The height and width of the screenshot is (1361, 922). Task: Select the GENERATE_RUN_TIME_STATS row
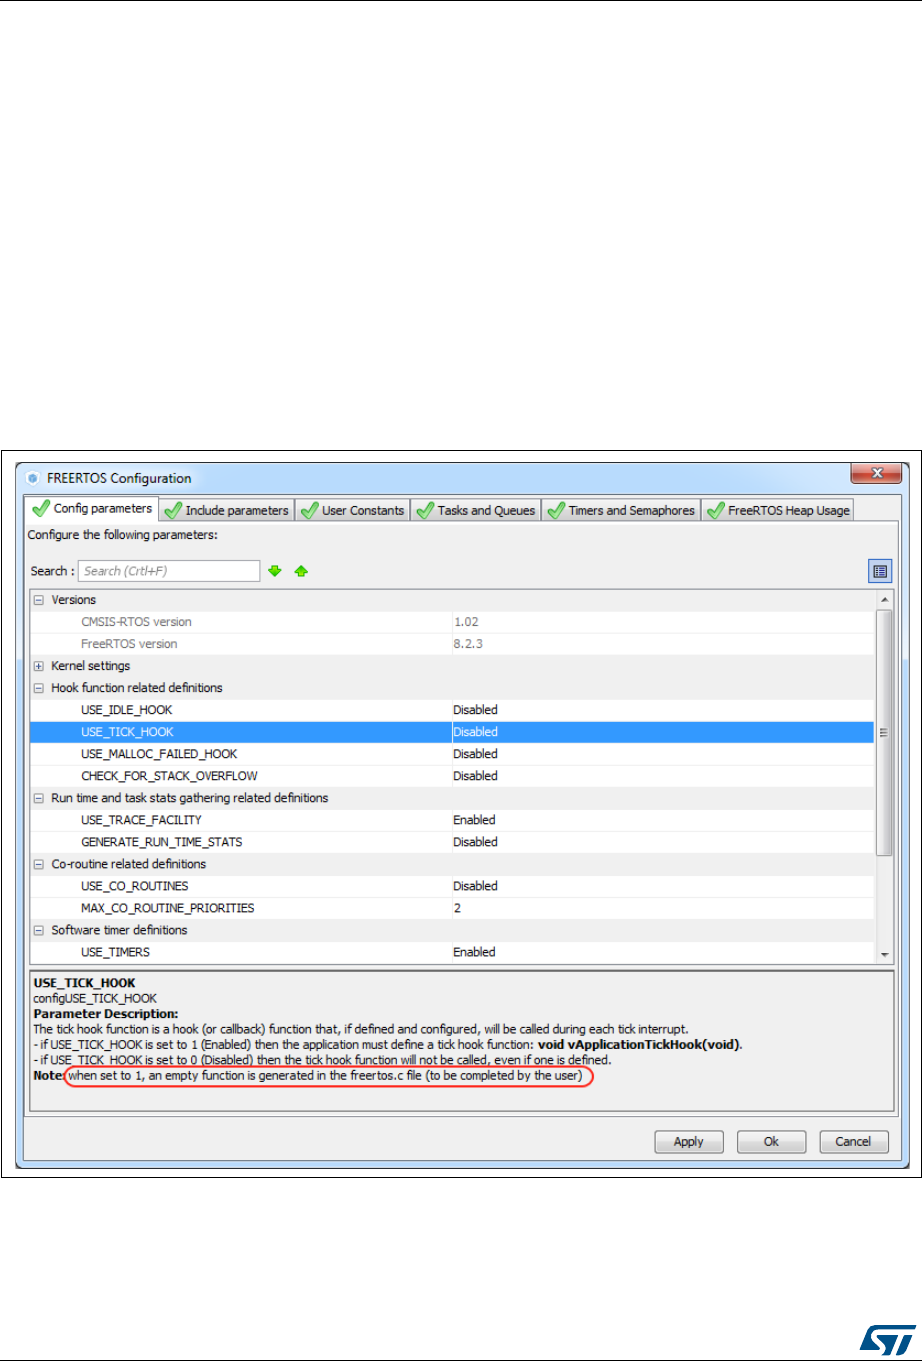(x=452, y=842)
